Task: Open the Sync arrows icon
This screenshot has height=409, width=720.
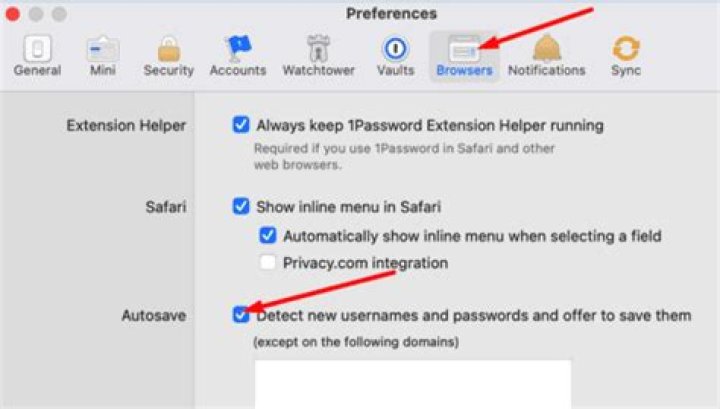Action: 626,48
